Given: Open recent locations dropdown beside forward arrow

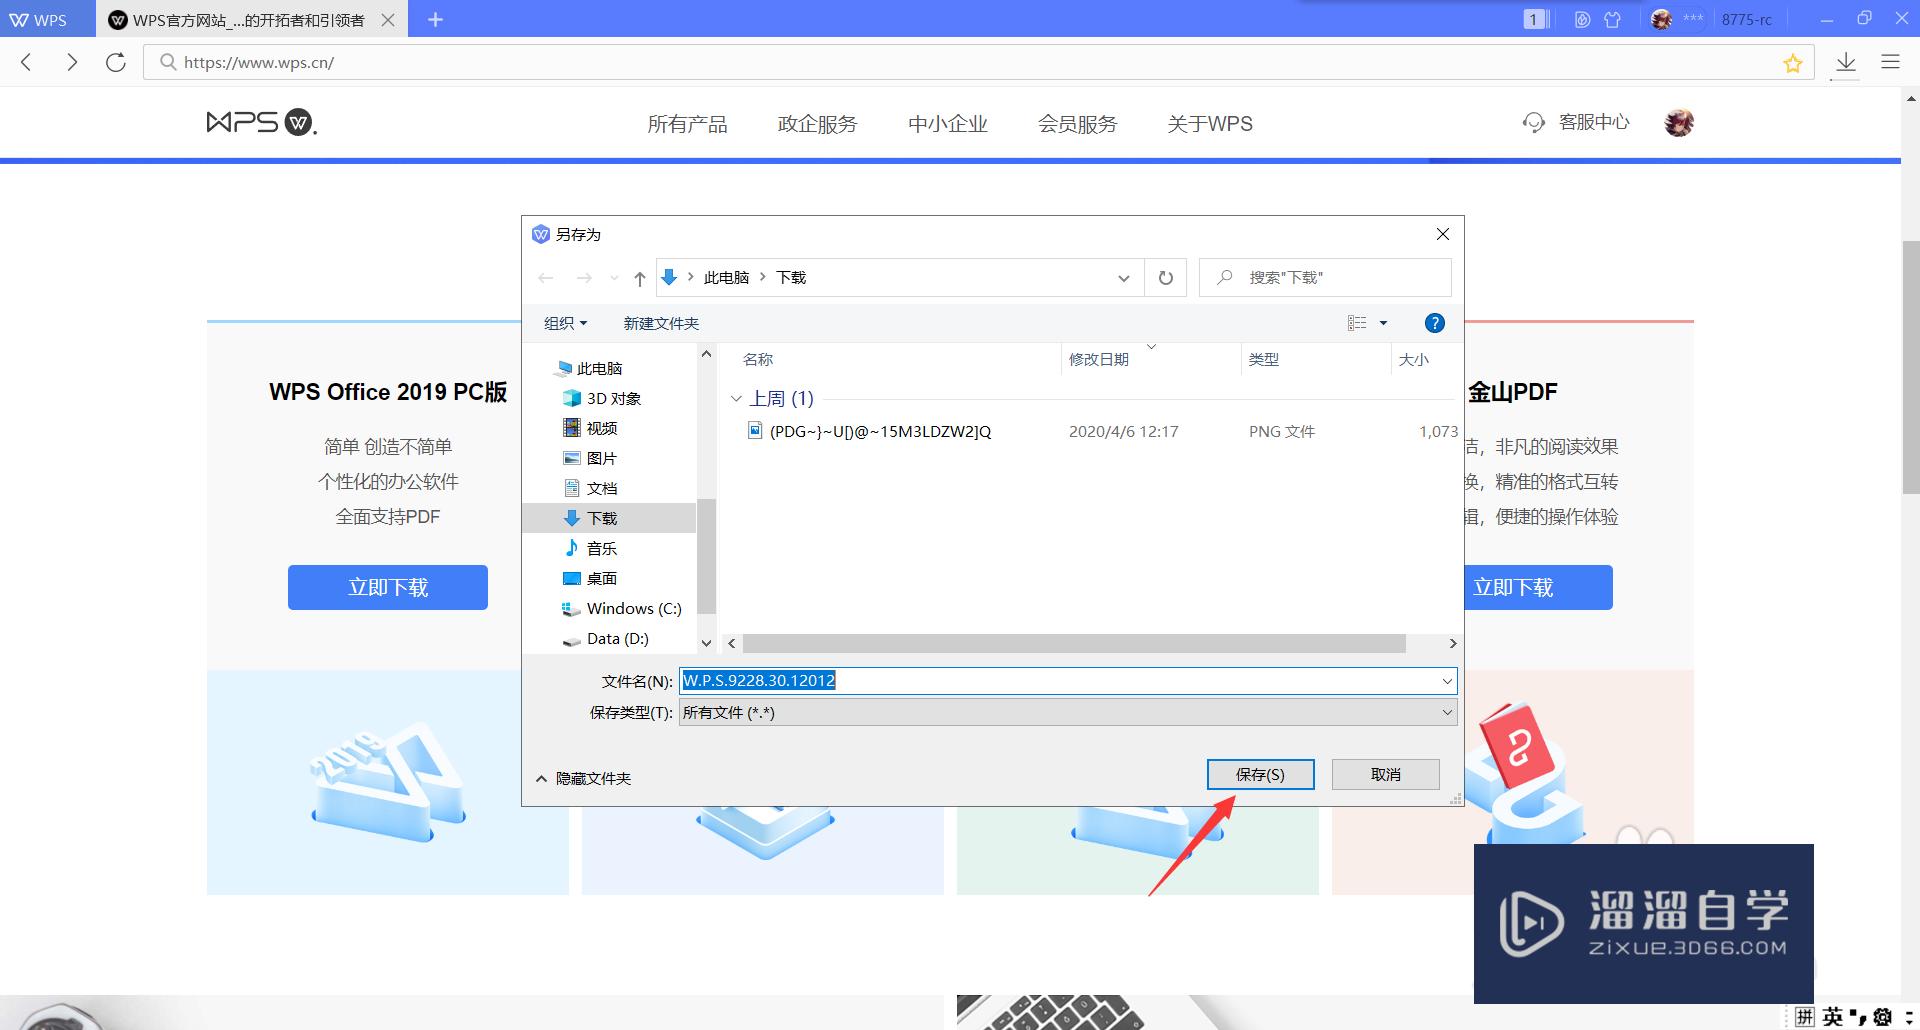Looking at the screenshot, I should coord(614,278).
